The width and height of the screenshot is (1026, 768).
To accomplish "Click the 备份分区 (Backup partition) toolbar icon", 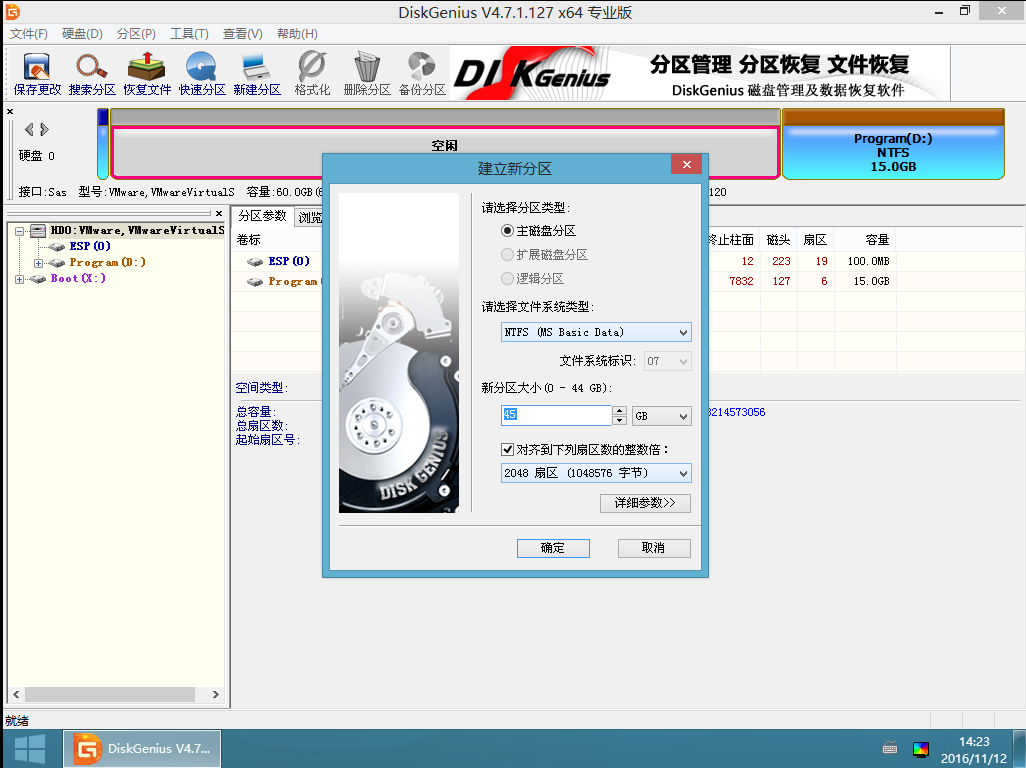I will 422,74.
